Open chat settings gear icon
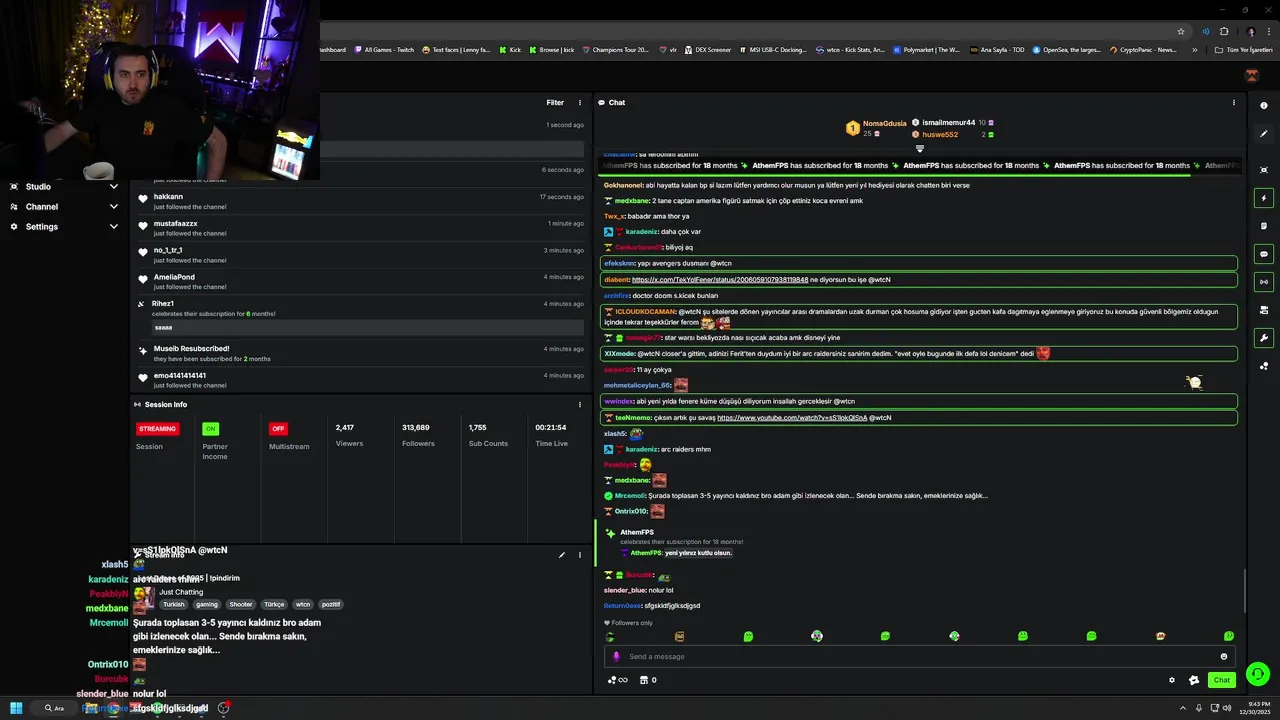This screenshot has width=1280, height=720. click(1172, 680)
